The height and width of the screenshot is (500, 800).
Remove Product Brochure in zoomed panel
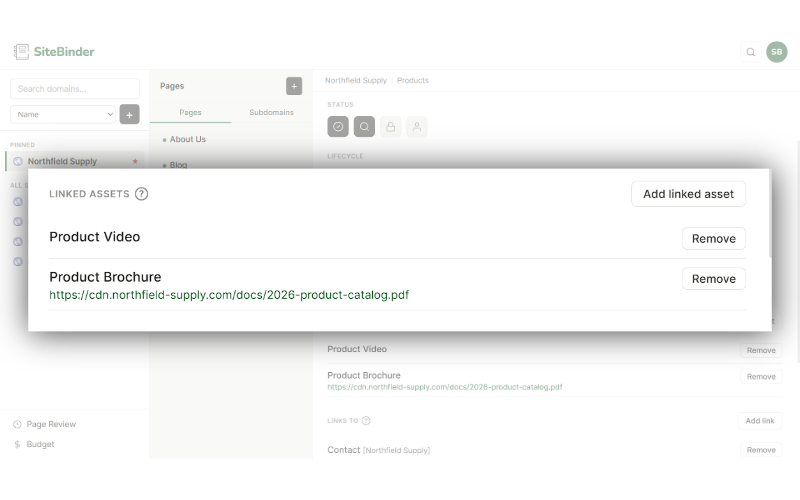point(713,279)
